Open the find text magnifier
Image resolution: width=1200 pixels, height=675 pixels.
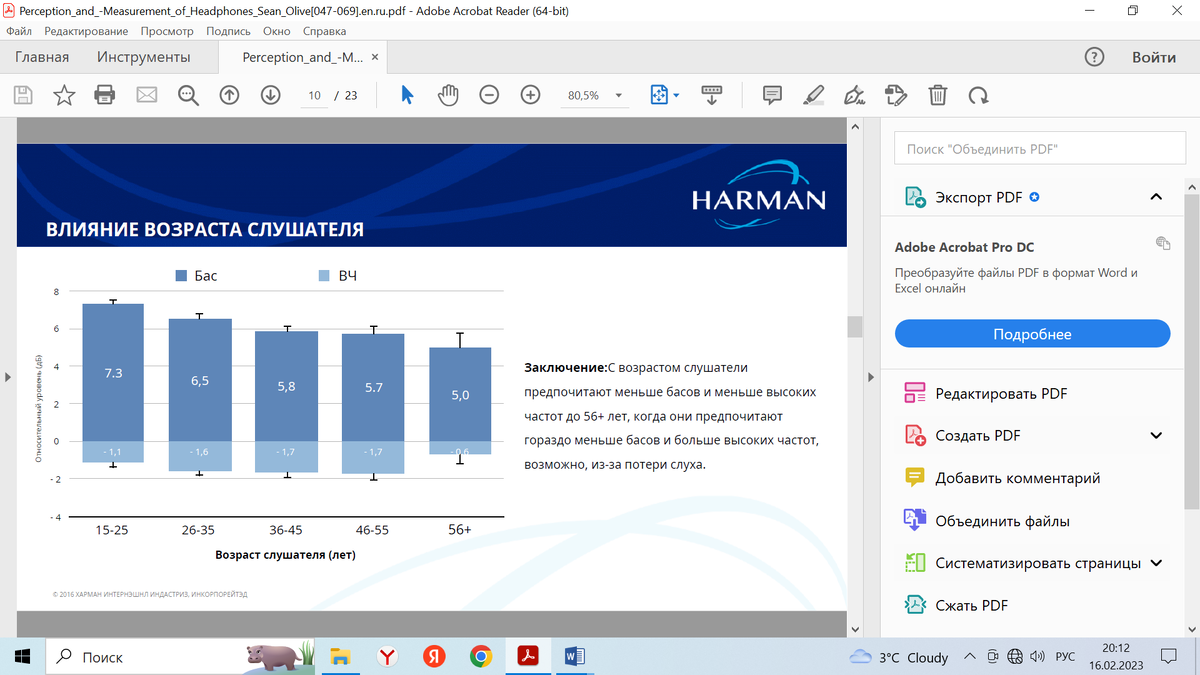pyautogui.click(x=188, y=95)
